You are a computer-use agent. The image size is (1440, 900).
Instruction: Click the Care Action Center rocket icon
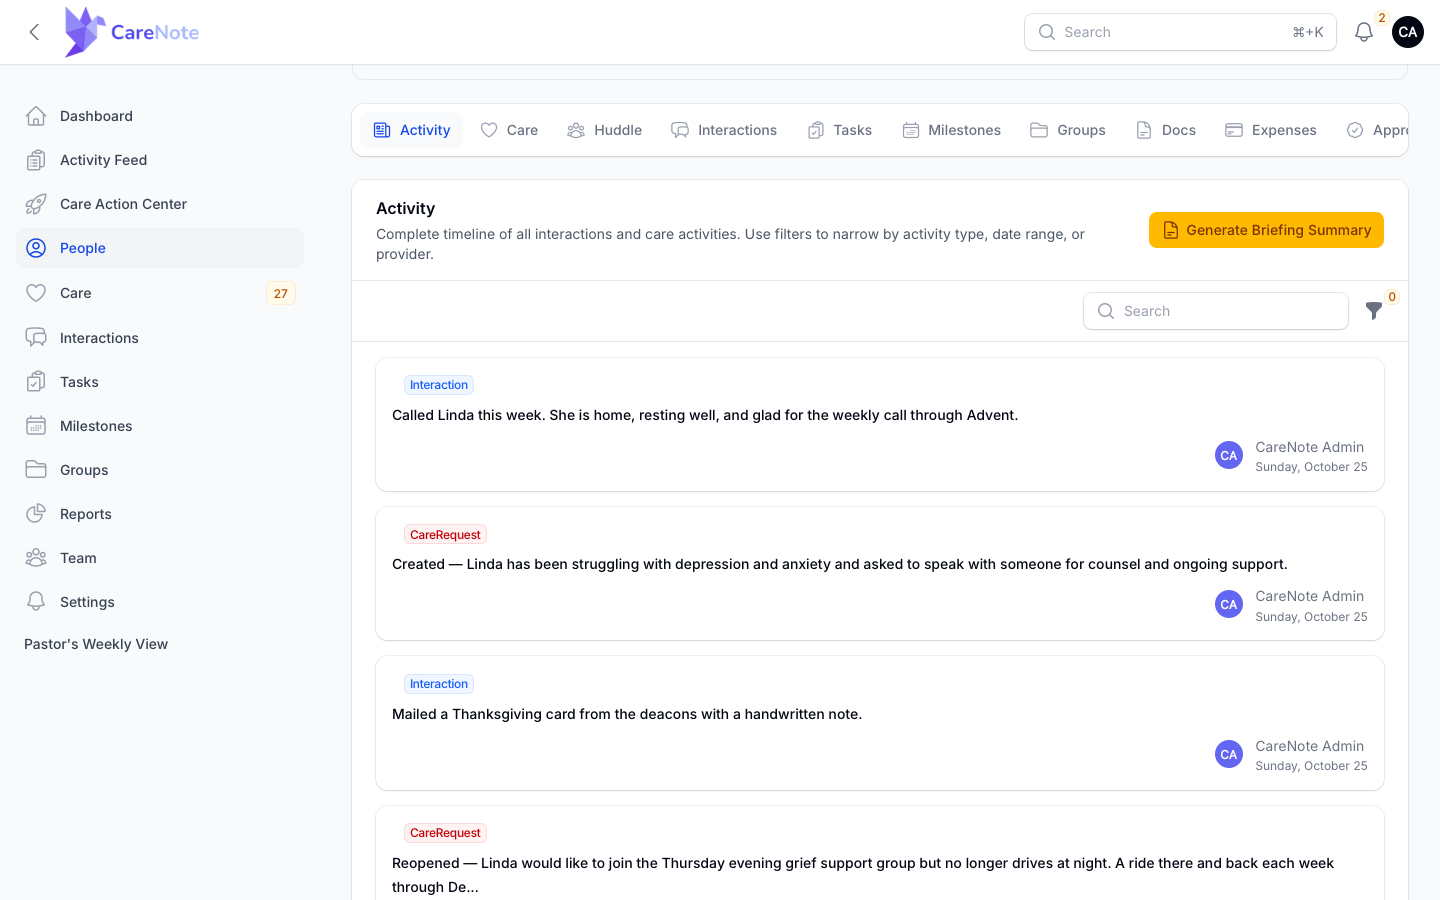(x=36, y=204)
